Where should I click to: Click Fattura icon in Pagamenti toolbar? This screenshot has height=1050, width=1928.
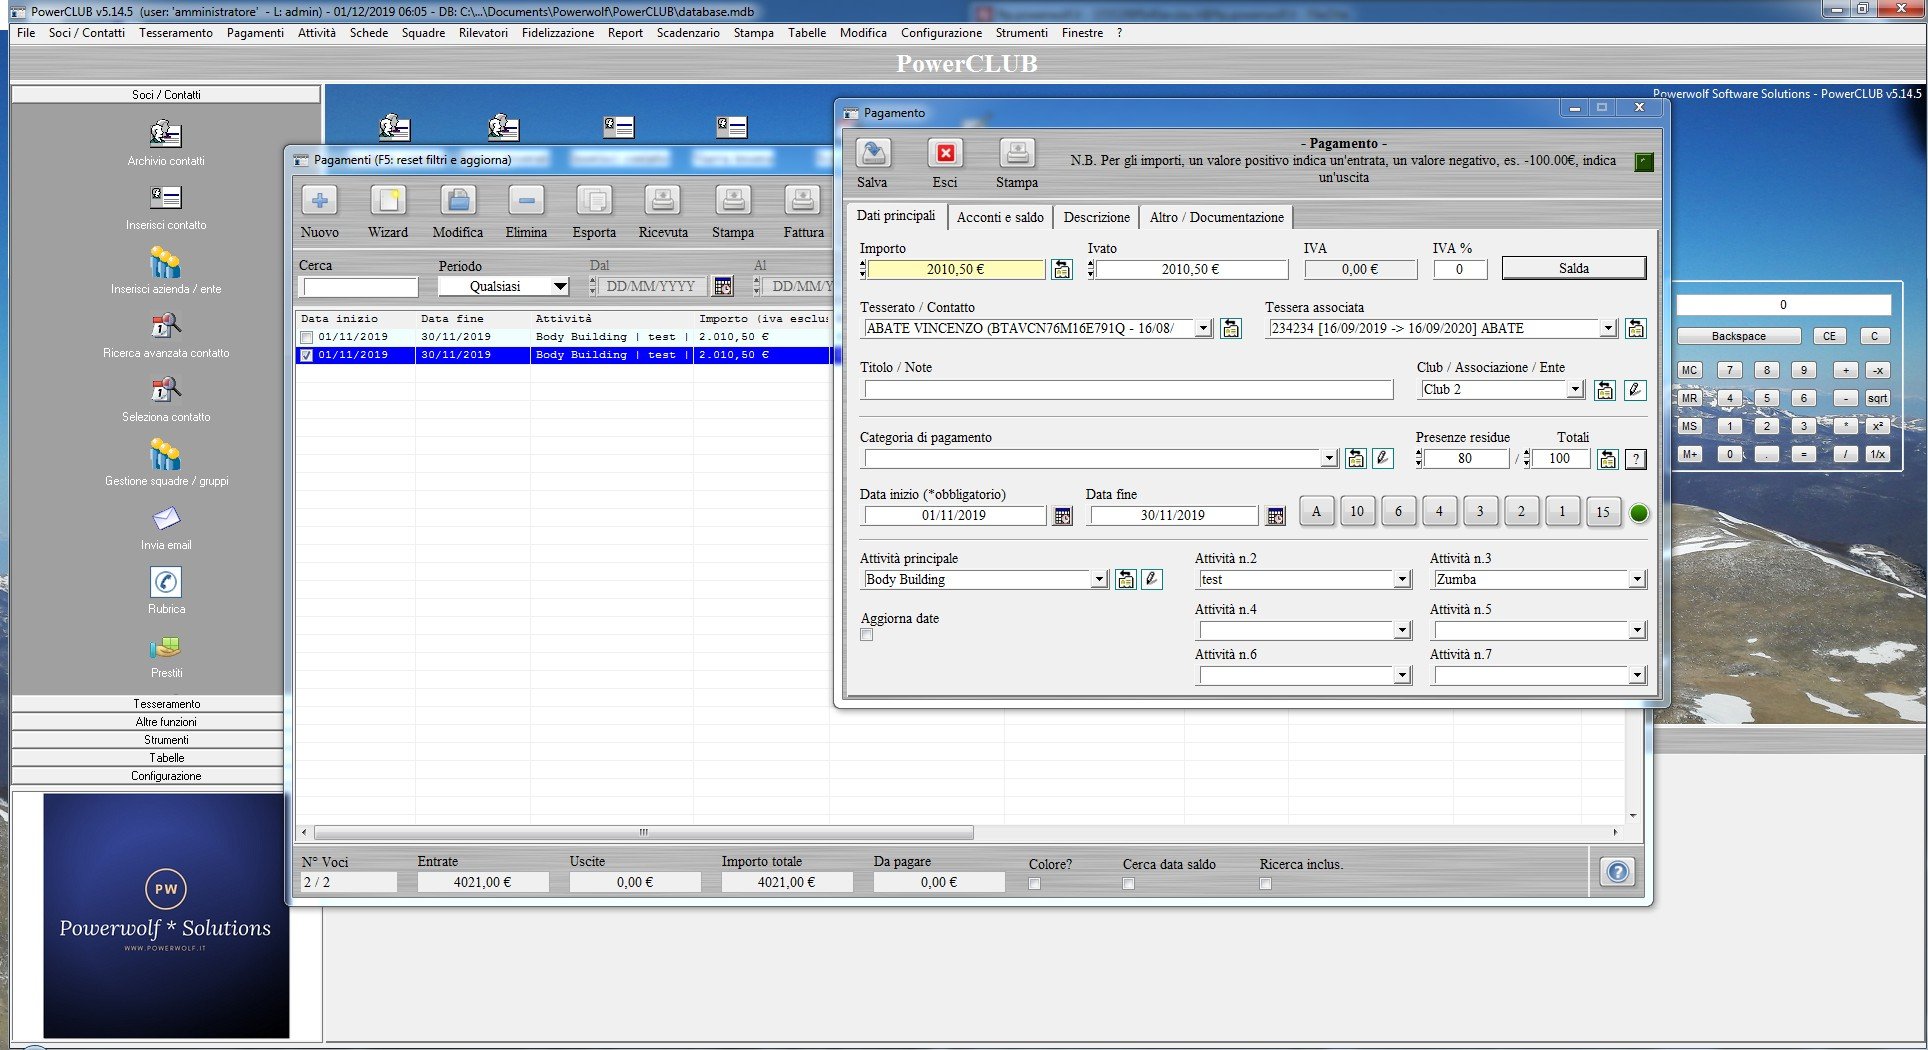pyautogui.click(x=803, y=201)
